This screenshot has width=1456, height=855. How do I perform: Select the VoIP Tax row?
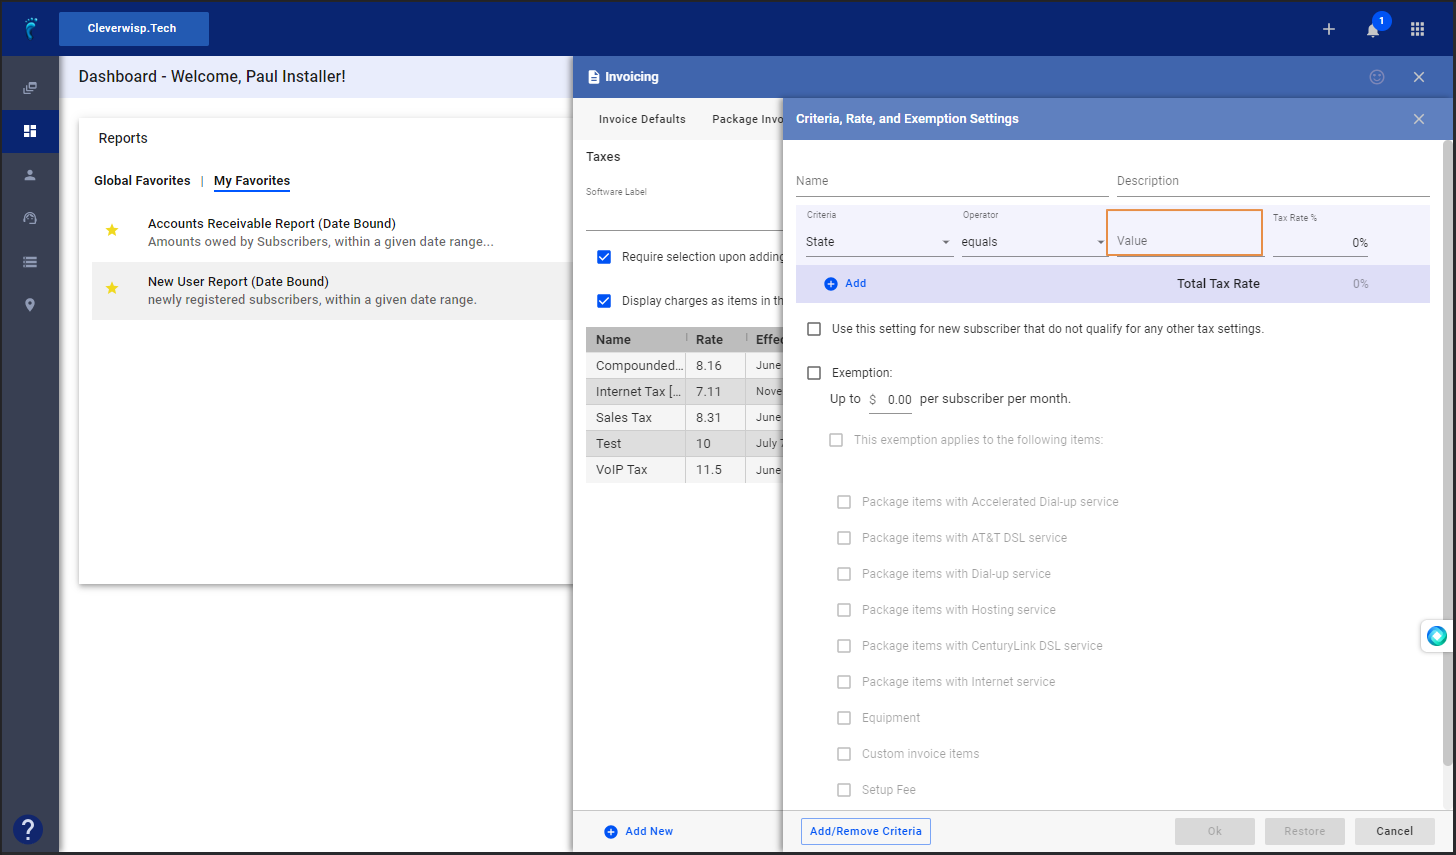tap(684, 470)
